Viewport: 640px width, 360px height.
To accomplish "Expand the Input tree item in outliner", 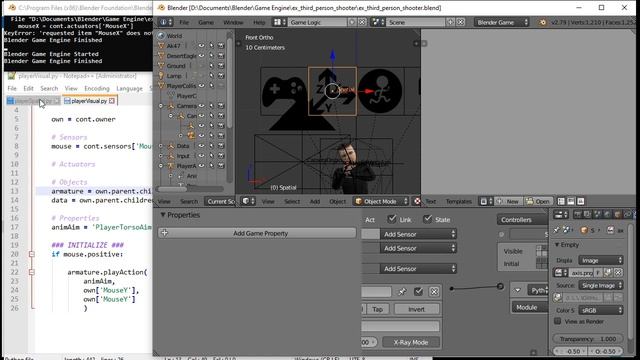I will pos(161,156).
